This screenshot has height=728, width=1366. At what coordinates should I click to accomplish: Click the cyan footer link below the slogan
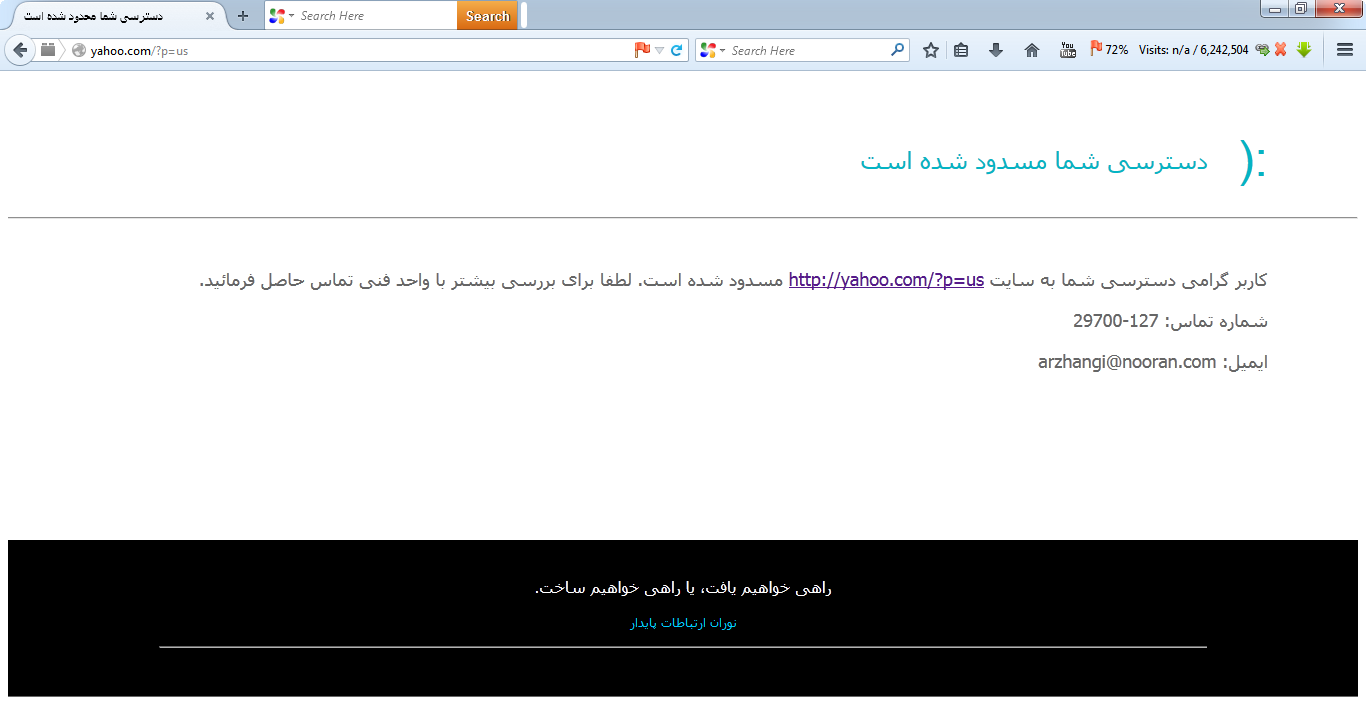coord(683,623)
